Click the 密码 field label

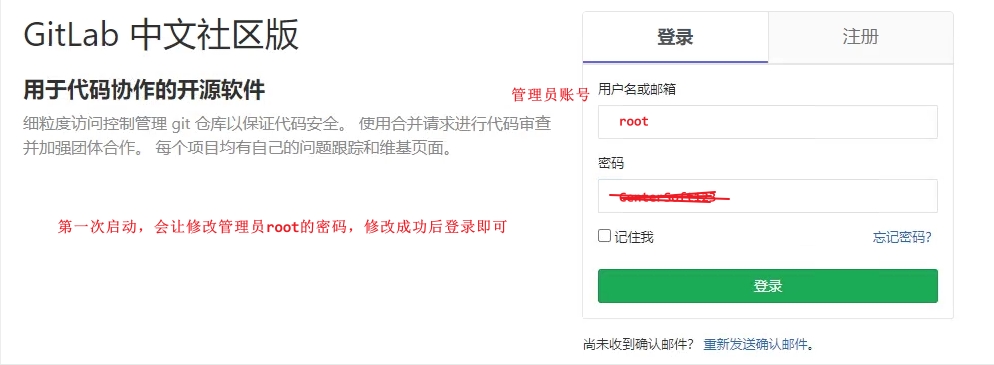coord(611,163)
